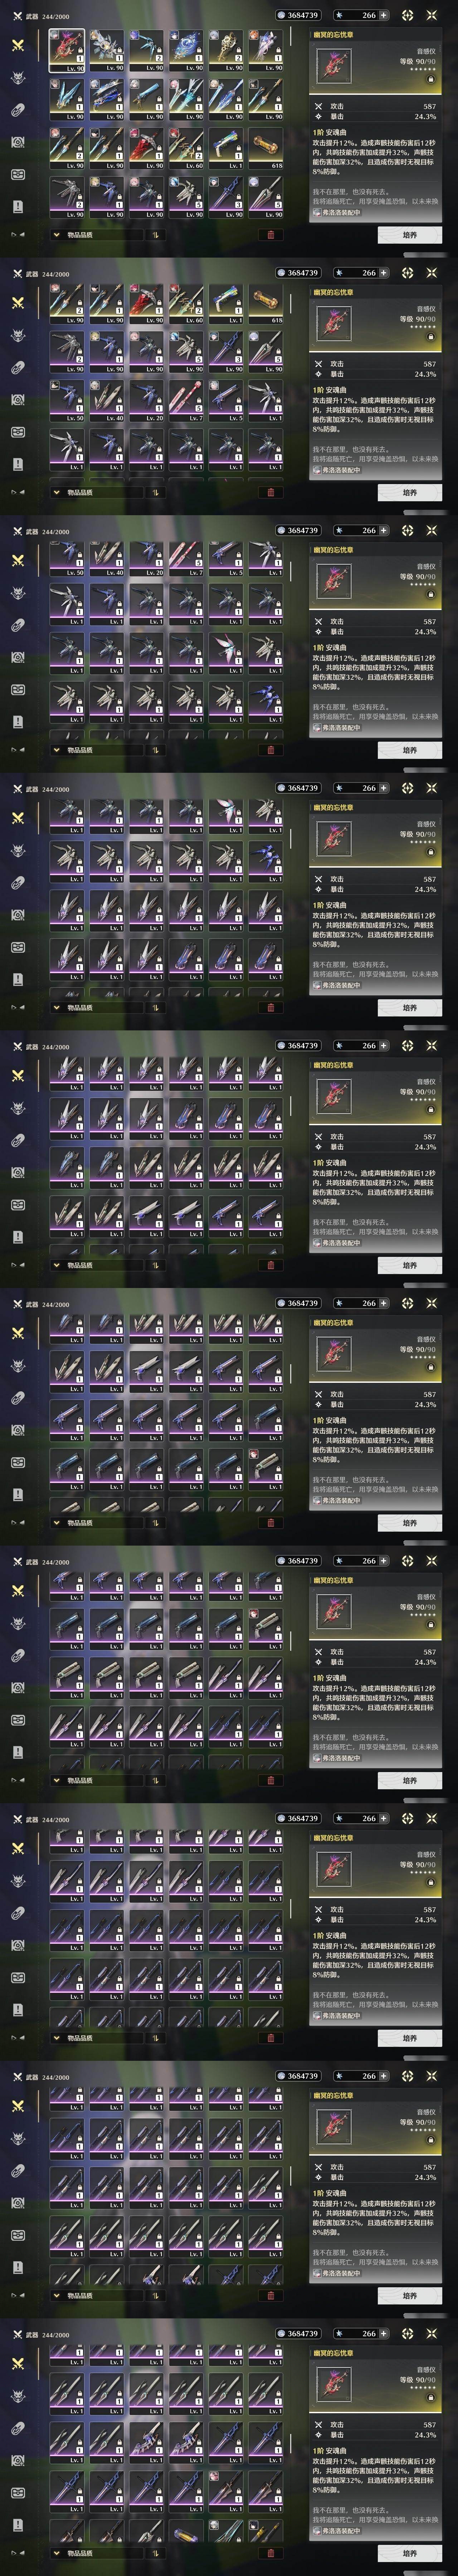Viewport: 458px width, 2576px height.
Task: Click the 弗洛洛装配中 equipped label in the topmost detail panel
Action: pyautogui.click(x=340, y=212)
